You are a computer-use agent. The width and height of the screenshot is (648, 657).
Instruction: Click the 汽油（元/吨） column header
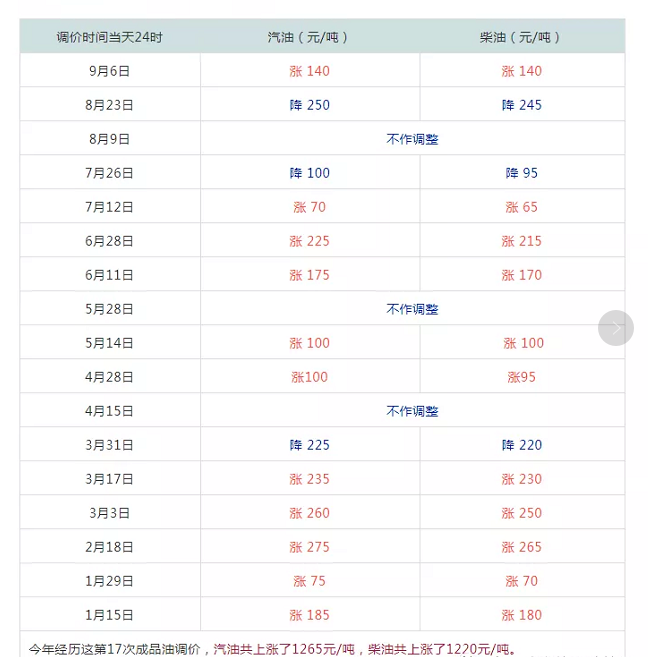310,37
